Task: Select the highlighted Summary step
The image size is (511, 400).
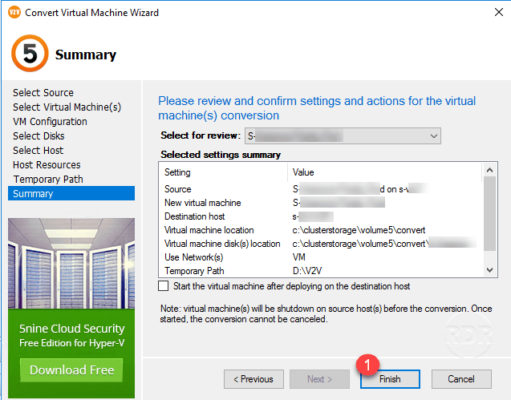Action: [71, 193]
